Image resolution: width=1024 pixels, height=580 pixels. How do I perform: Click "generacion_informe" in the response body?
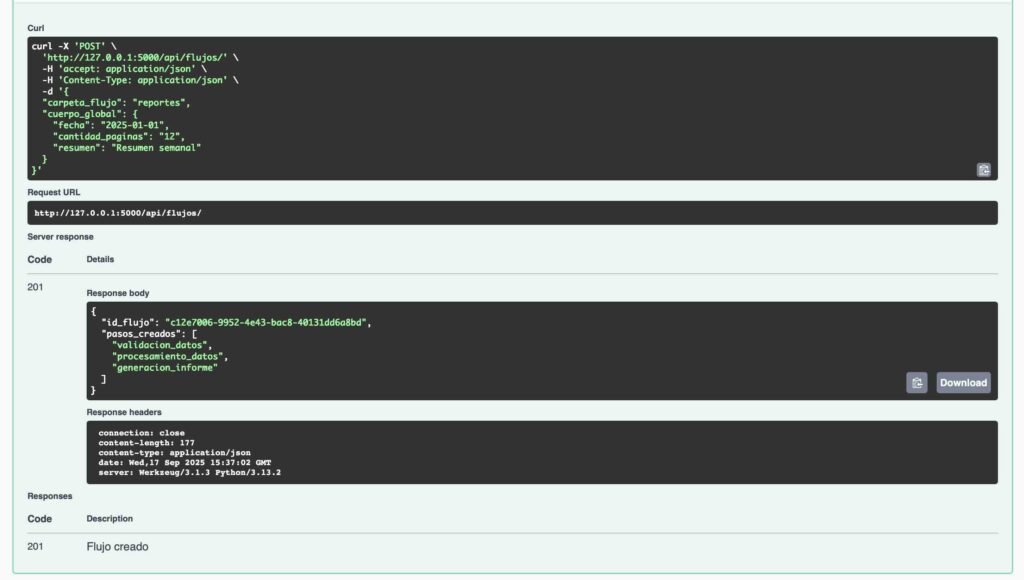(x=165, y=367)
